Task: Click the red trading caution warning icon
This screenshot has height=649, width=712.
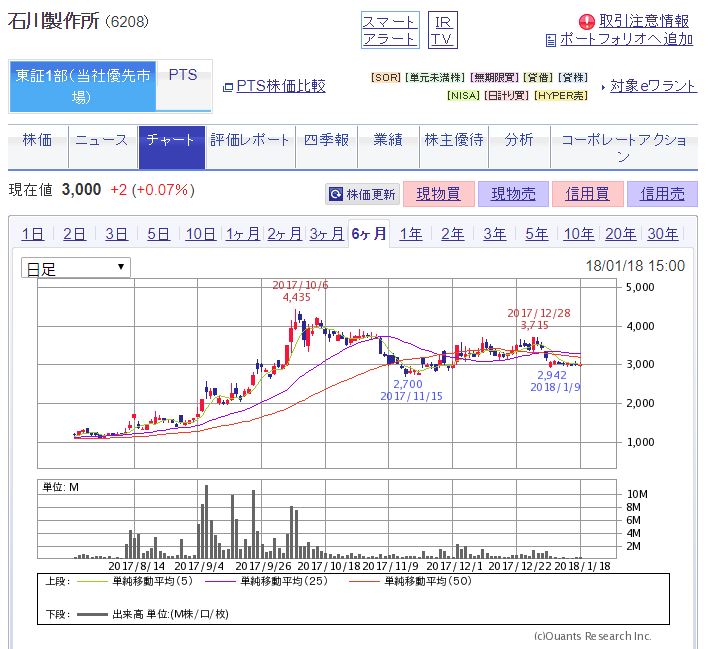Action: 588,21
